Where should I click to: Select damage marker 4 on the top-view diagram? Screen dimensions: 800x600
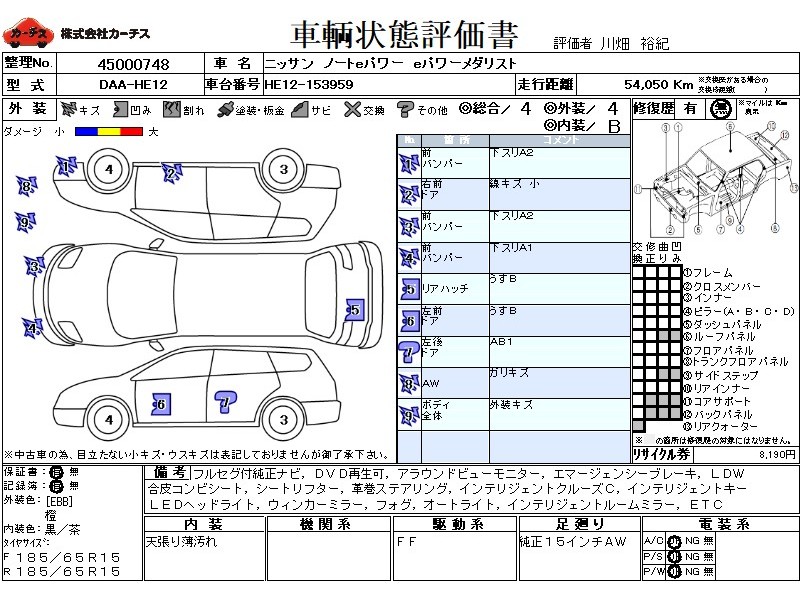(33, 328)
